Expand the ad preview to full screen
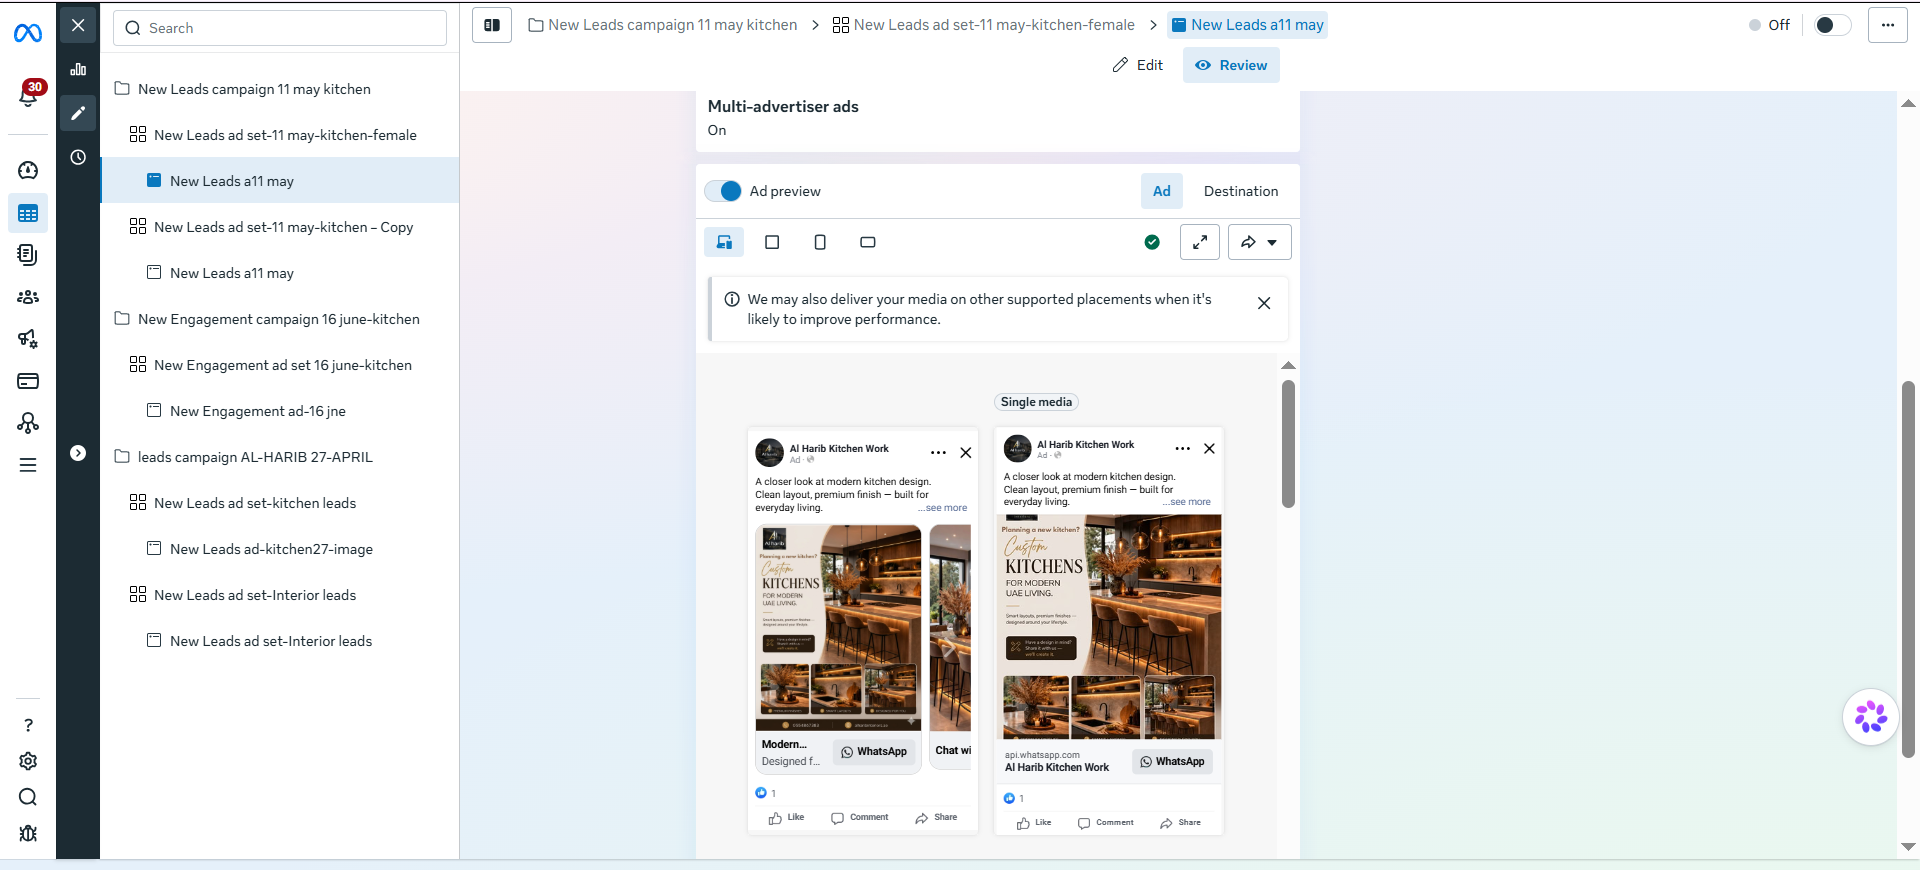Viewport: 1920px width, 870px height. point(1200,242)
